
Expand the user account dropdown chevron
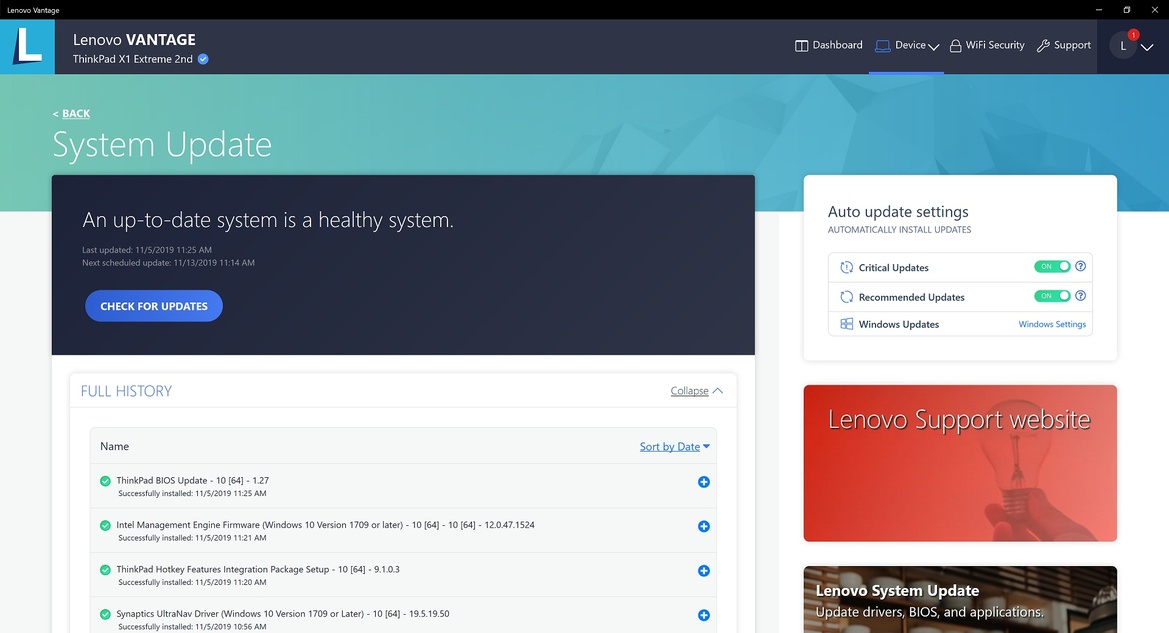(x=1147, y=47)
